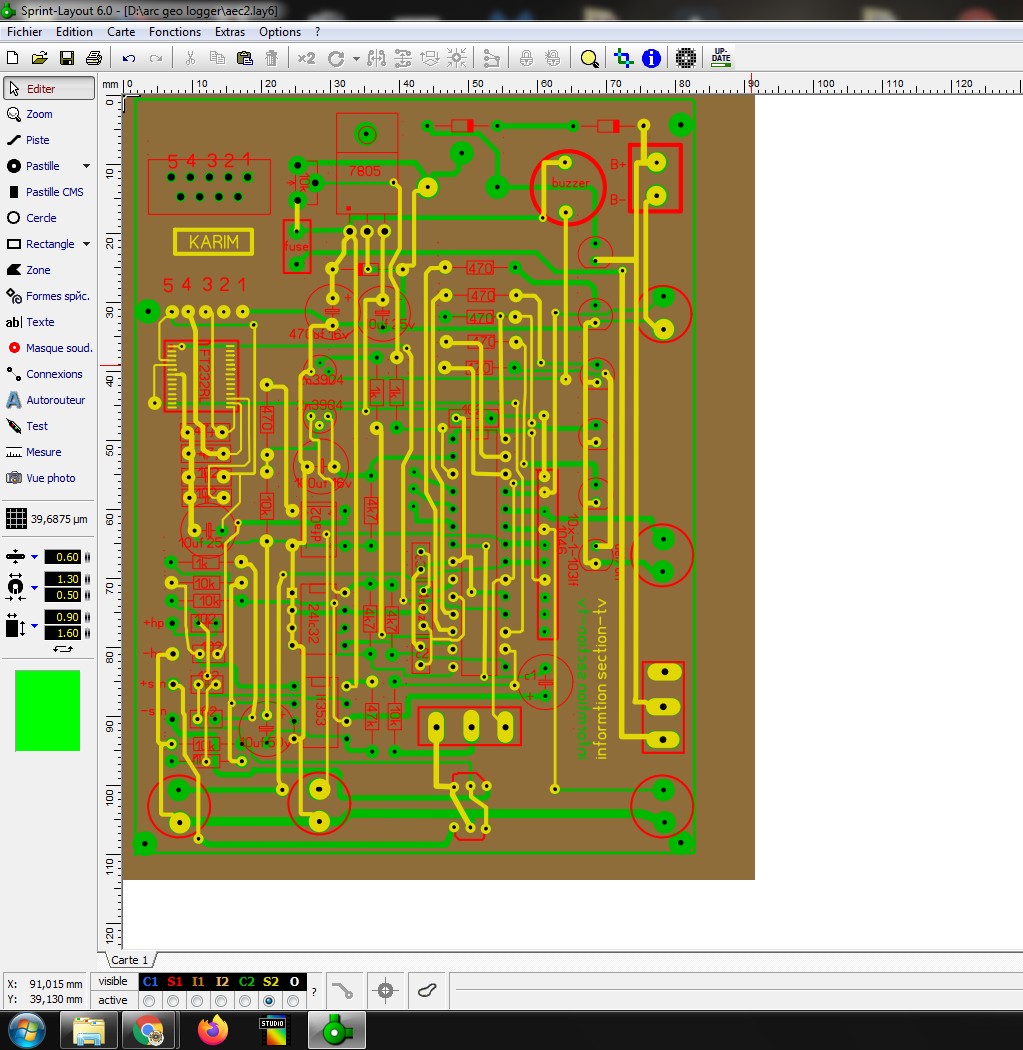Swap SMD pad width and height arrows
Viewport: 1023px width, 1050px height.
[x=63, y=649]
